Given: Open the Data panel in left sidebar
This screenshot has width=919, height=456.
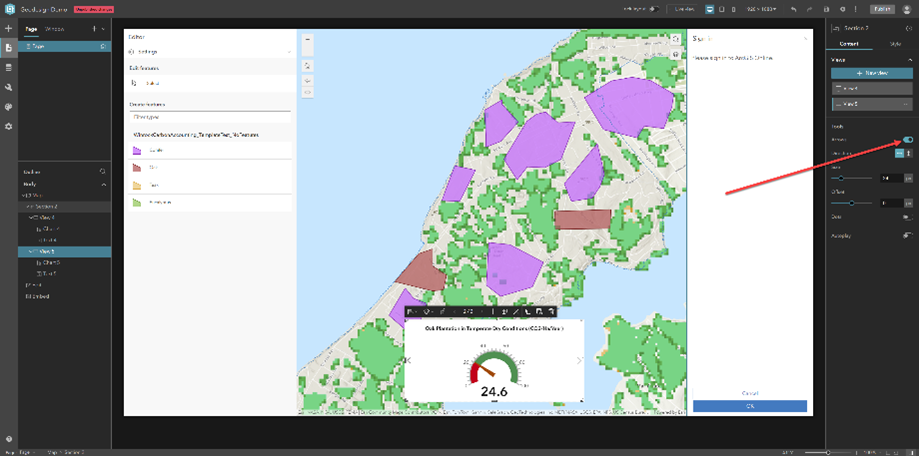Looking at the screenshot, I should (x=8, y=67).
